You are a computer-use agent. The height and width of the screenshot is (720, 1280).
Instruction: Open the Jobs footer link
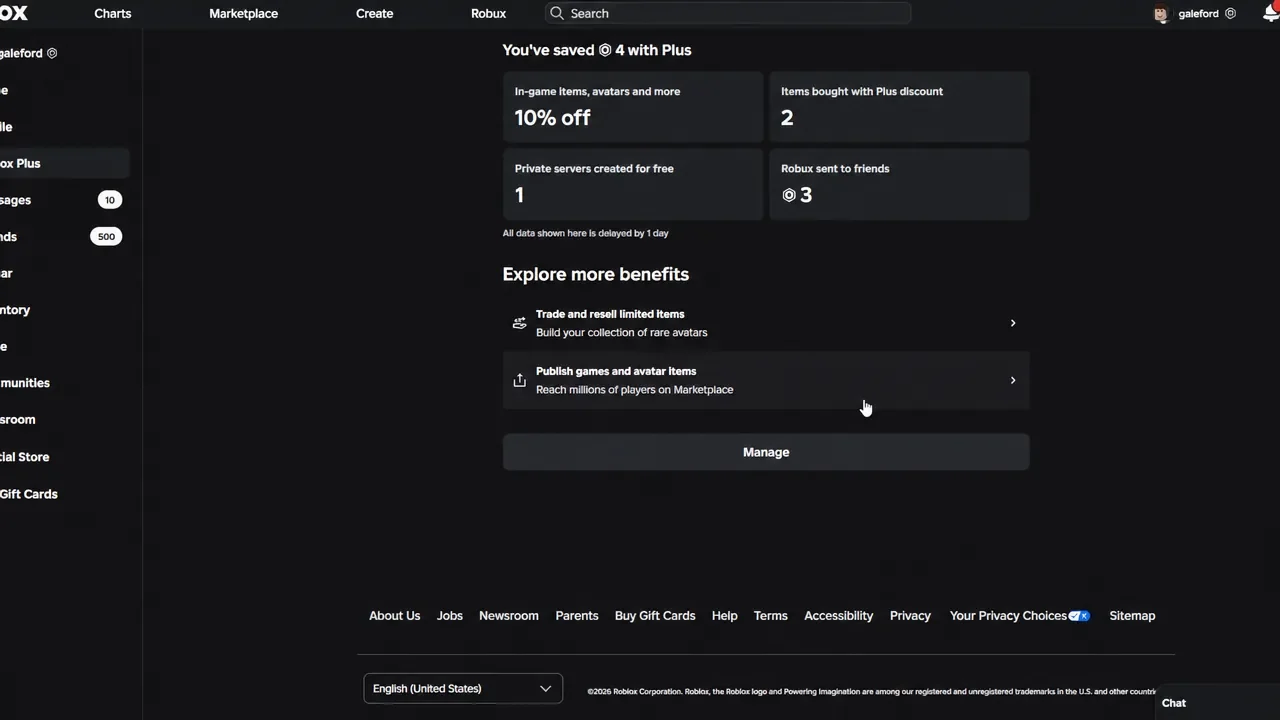coord(450,616)
